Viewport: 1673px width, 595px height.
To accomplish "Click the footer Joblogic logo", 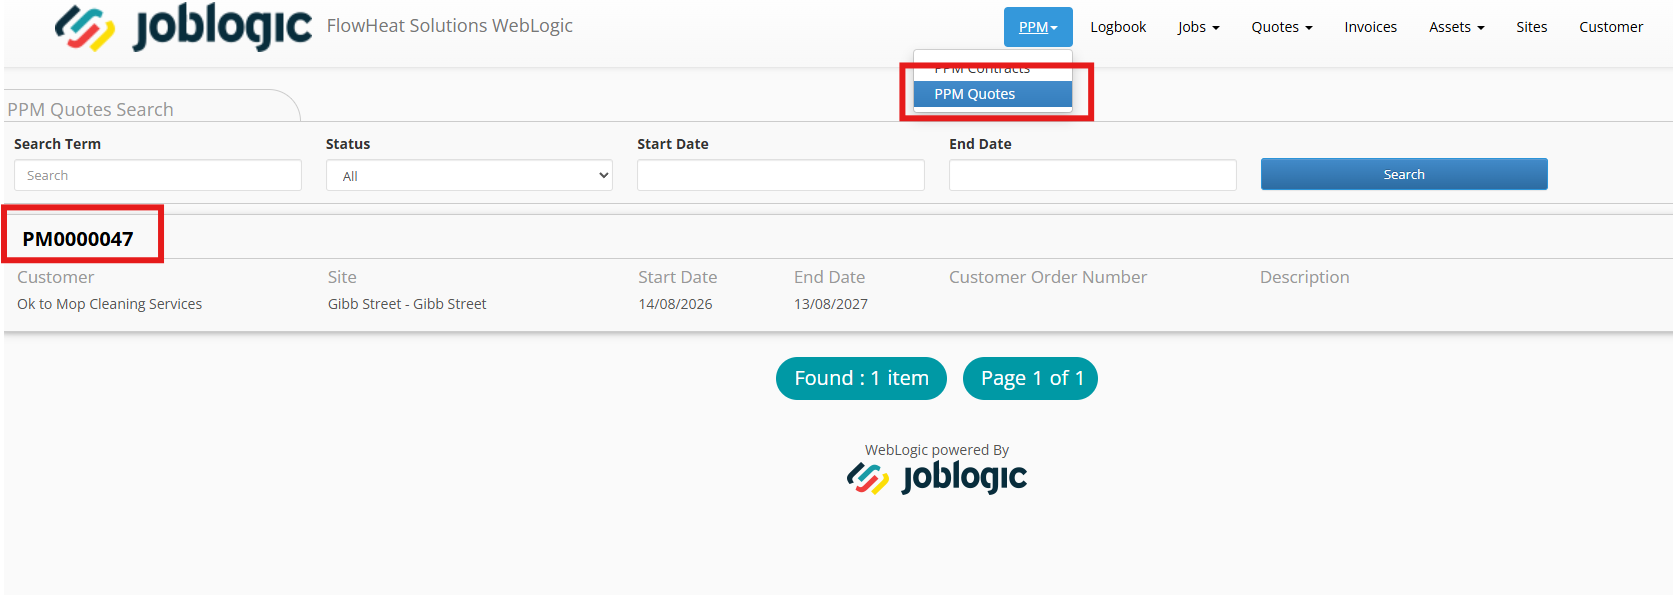I will (x=937, y=477).
